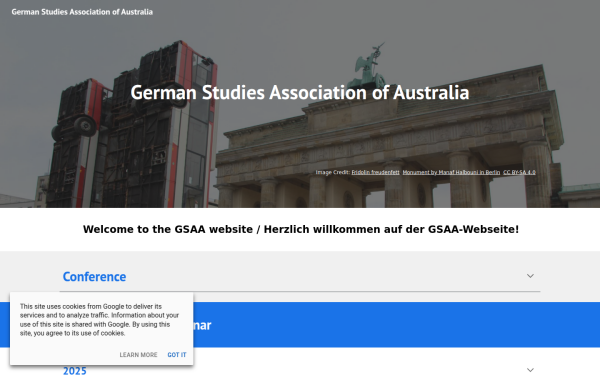This screenshot has width=600, height=375.
Task: Click the cookie notice message text
Action: 99,320
